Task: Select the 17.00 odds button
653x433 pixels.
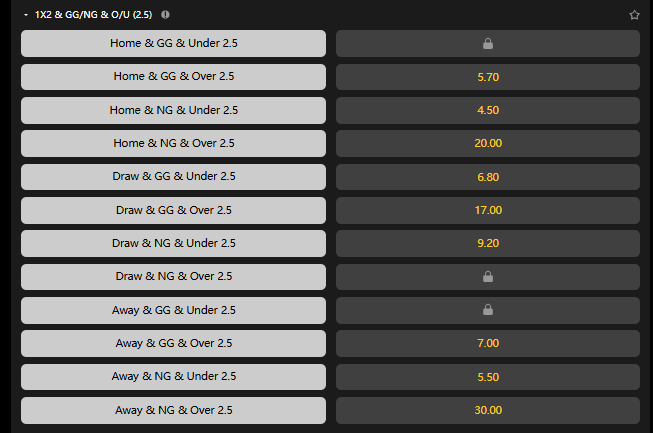Action: click(x=488, y=210)
